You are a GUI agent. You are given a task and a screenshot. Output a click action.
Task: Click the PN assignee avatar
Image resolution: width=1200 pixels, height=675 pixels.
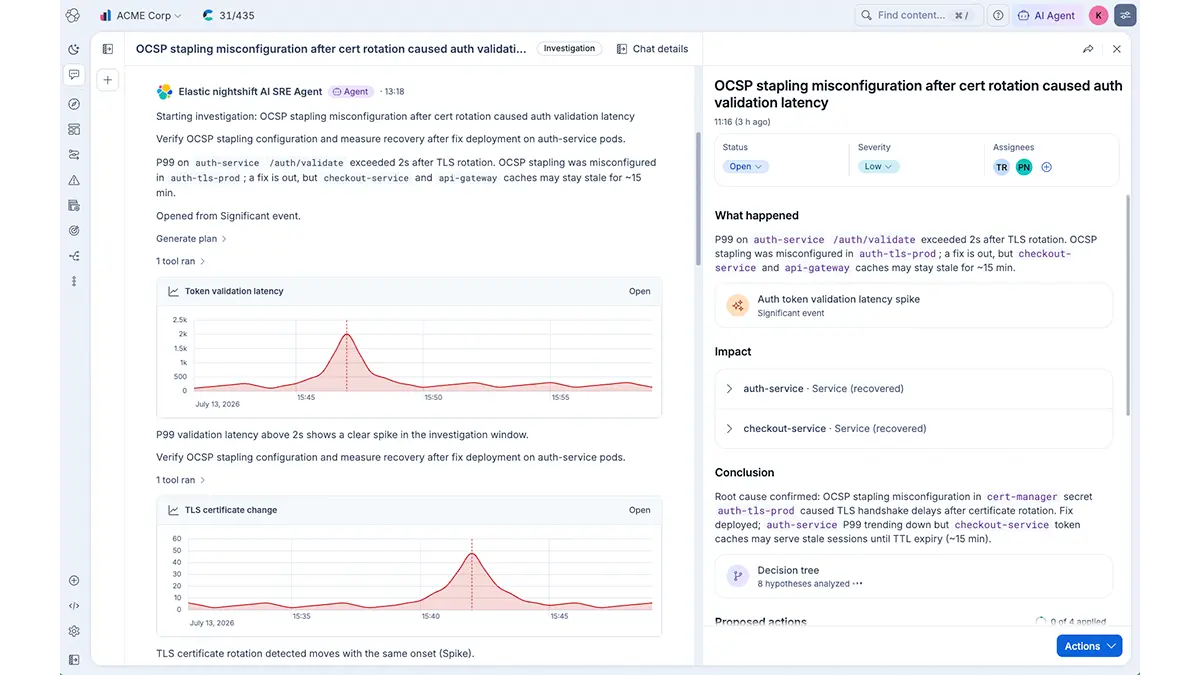click(1024, 167)
